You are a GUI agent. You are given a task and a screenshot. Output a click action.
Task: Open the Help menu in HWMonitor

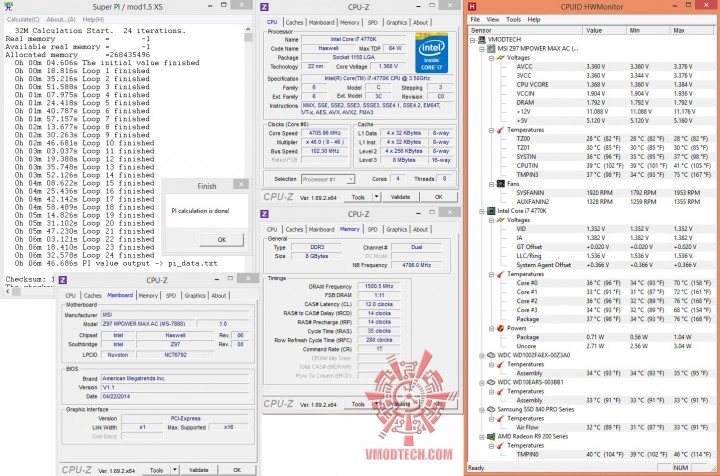534,19
